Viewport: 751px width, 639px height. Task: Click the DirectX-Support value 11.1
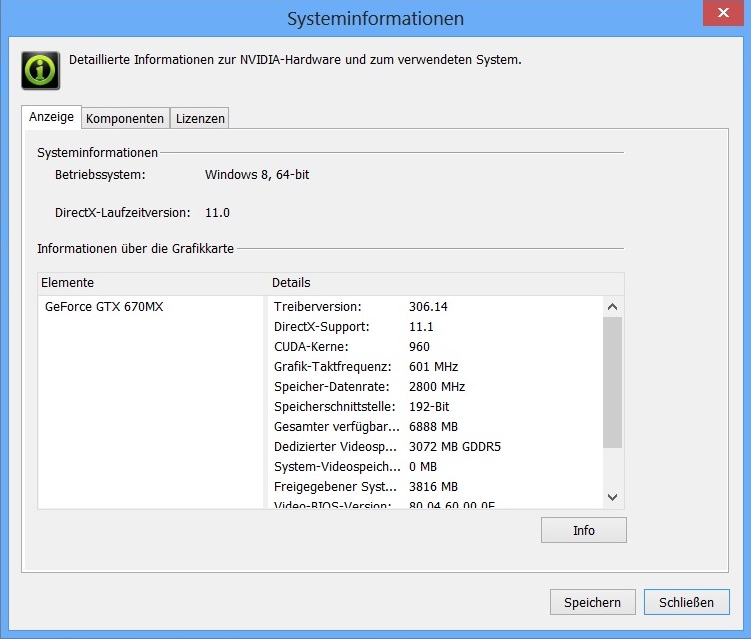pyautogui.click(x=421, y=327)
